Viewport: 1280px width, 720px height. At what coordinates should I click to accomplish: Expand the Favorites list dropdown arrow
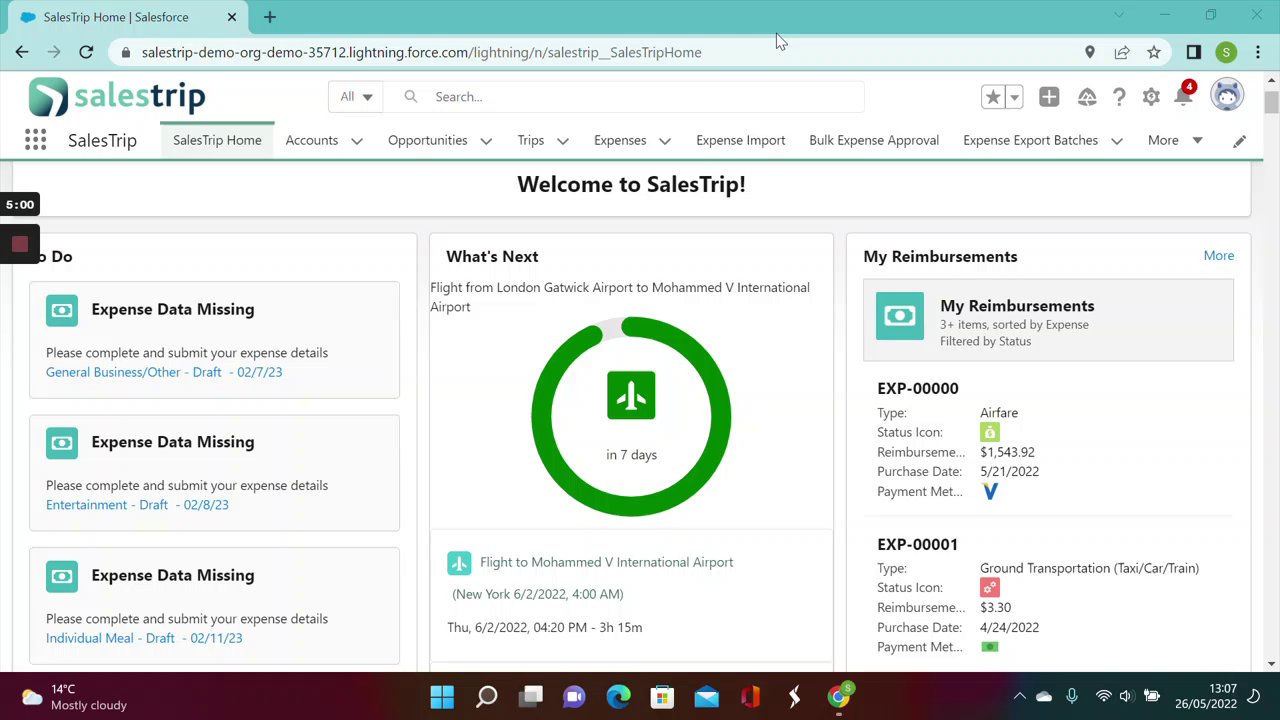[1014, 97]
